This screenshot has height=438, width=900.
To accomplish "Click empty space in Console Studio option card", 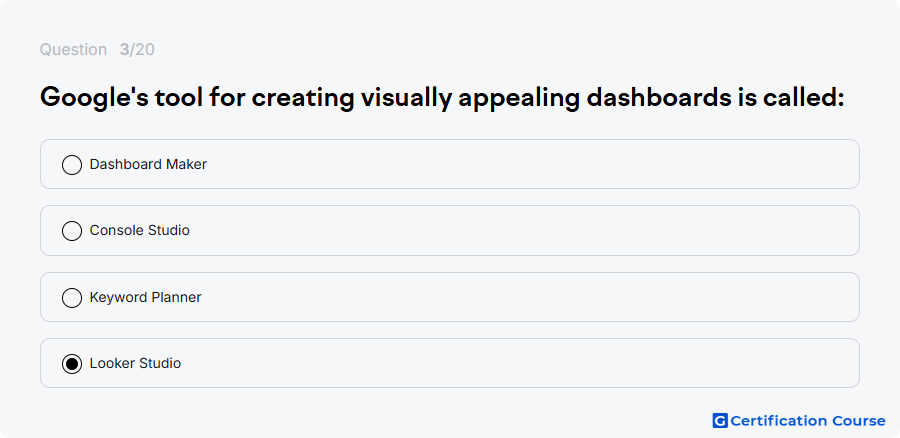I will [517, 230].
